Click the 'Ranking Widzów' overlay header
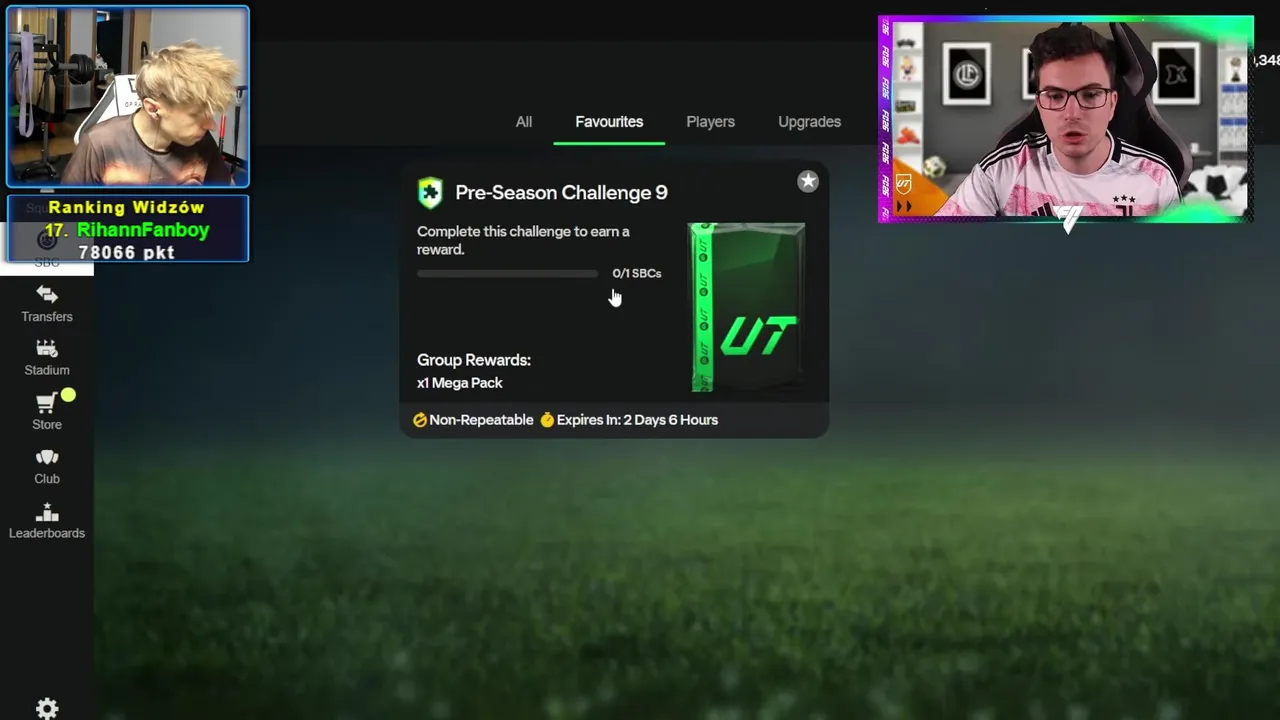 coord(127,208)
